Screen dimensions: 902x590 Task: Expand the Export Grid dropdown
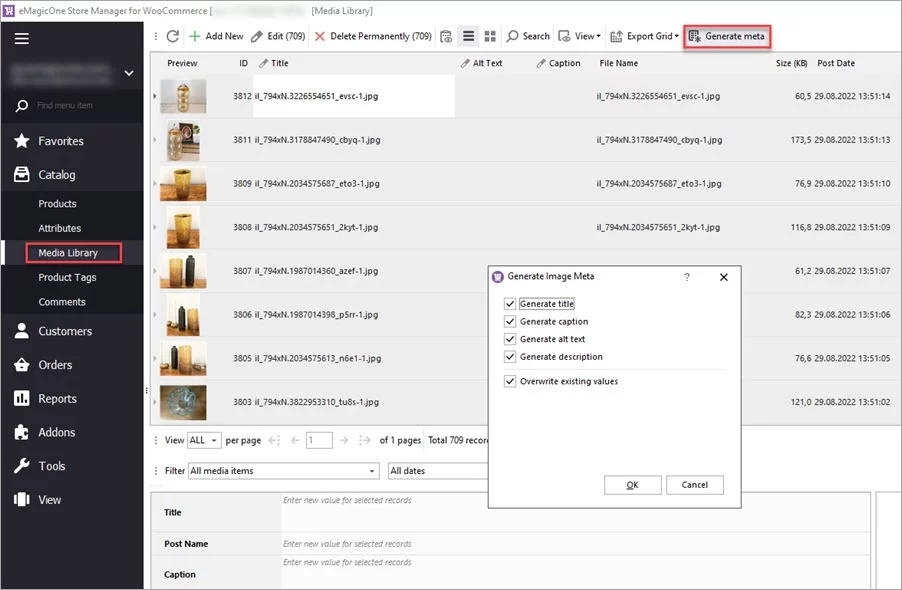(677, 36)
